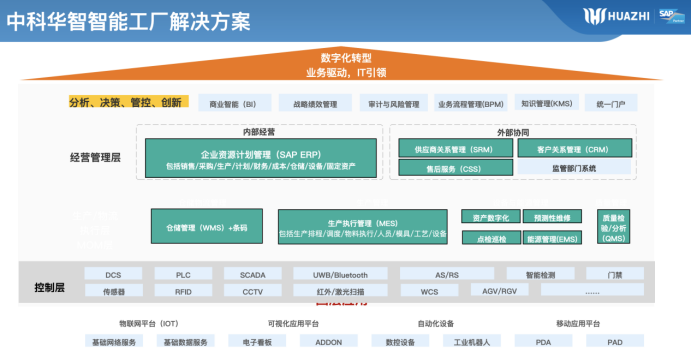This screenshot has width=691, height=364.
Task: Select the AGV/RGV box
Action: coord(499,290)
